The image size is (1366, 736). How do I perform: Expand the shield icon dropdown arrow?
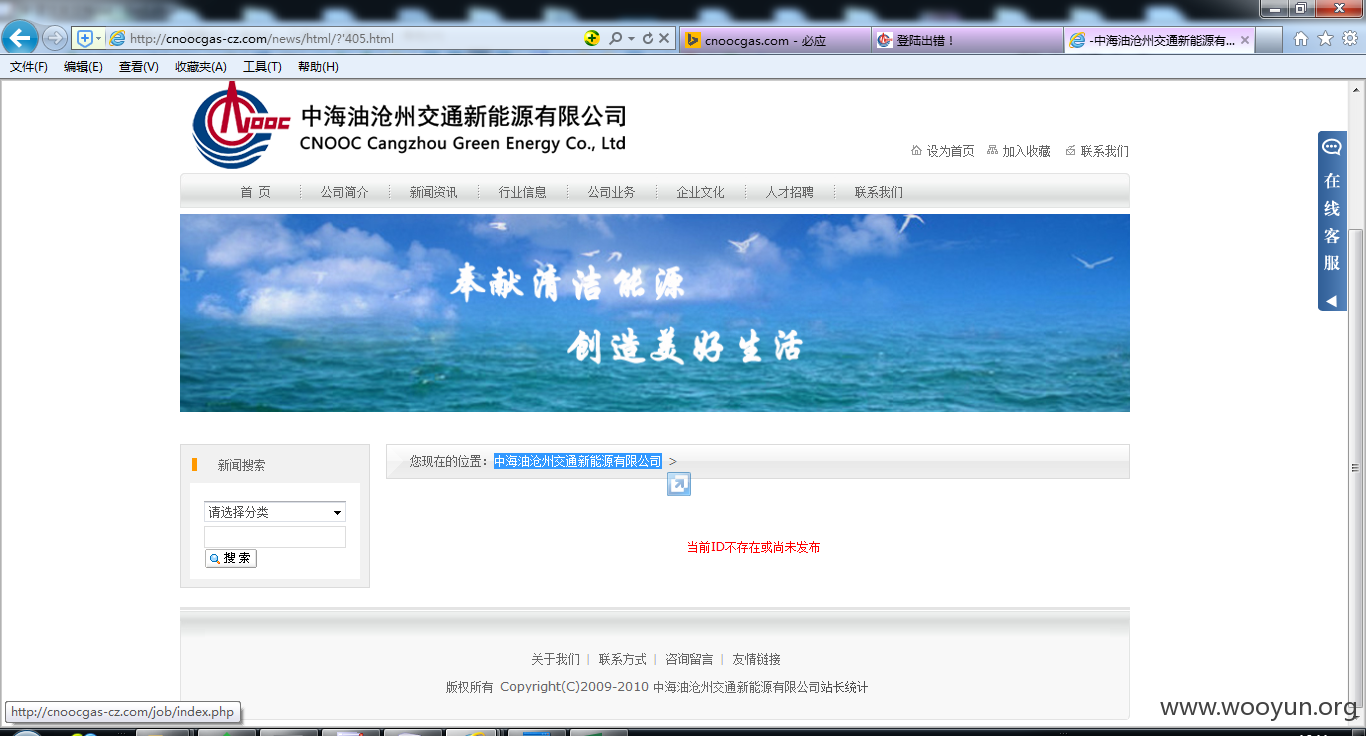point(98,39)
